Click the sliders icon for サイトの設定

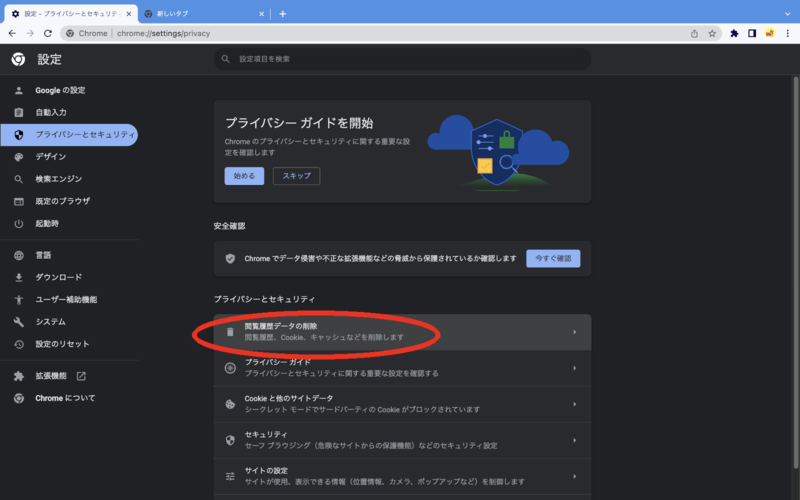(230, 477)
